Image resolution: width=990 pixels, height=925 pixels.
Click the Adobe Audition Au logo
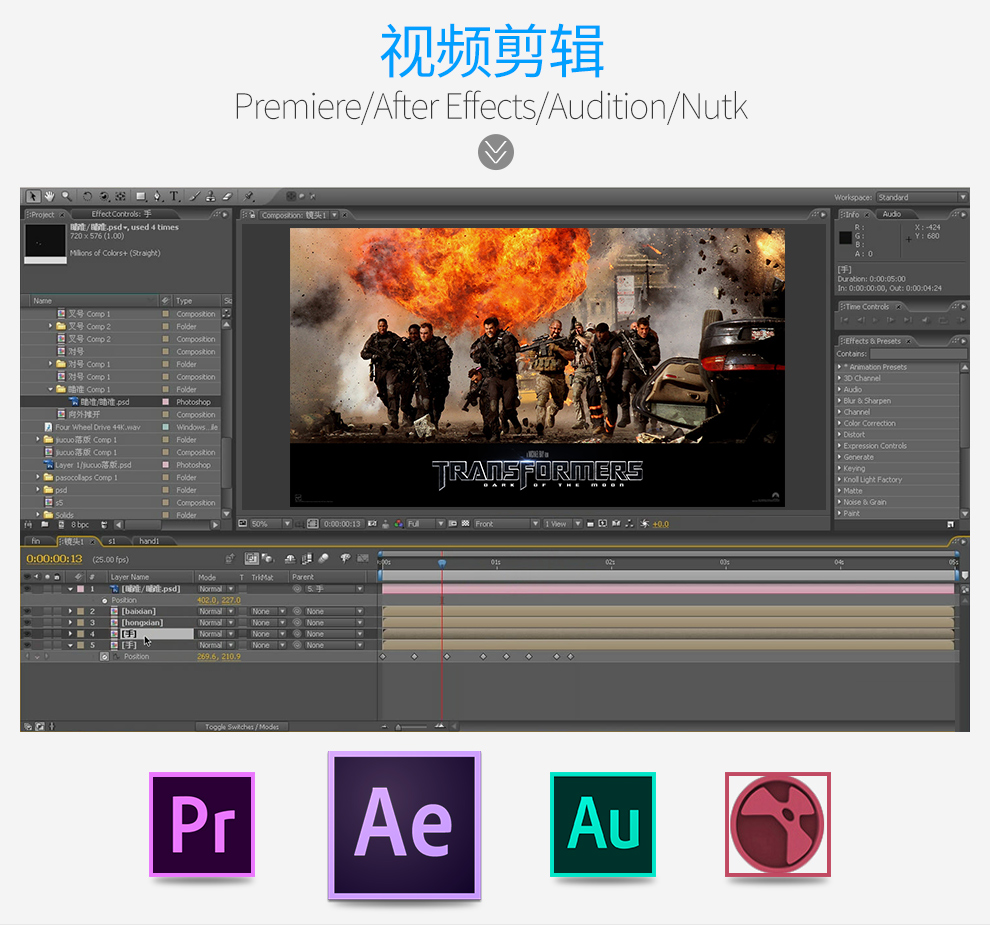603,824
